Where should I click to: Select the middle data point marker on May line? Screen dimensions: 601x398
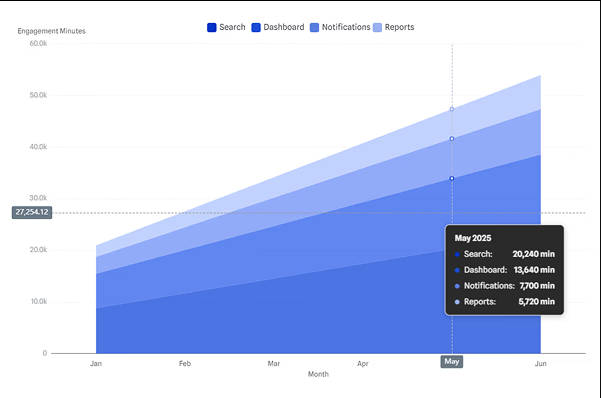[x=452, y=139]
